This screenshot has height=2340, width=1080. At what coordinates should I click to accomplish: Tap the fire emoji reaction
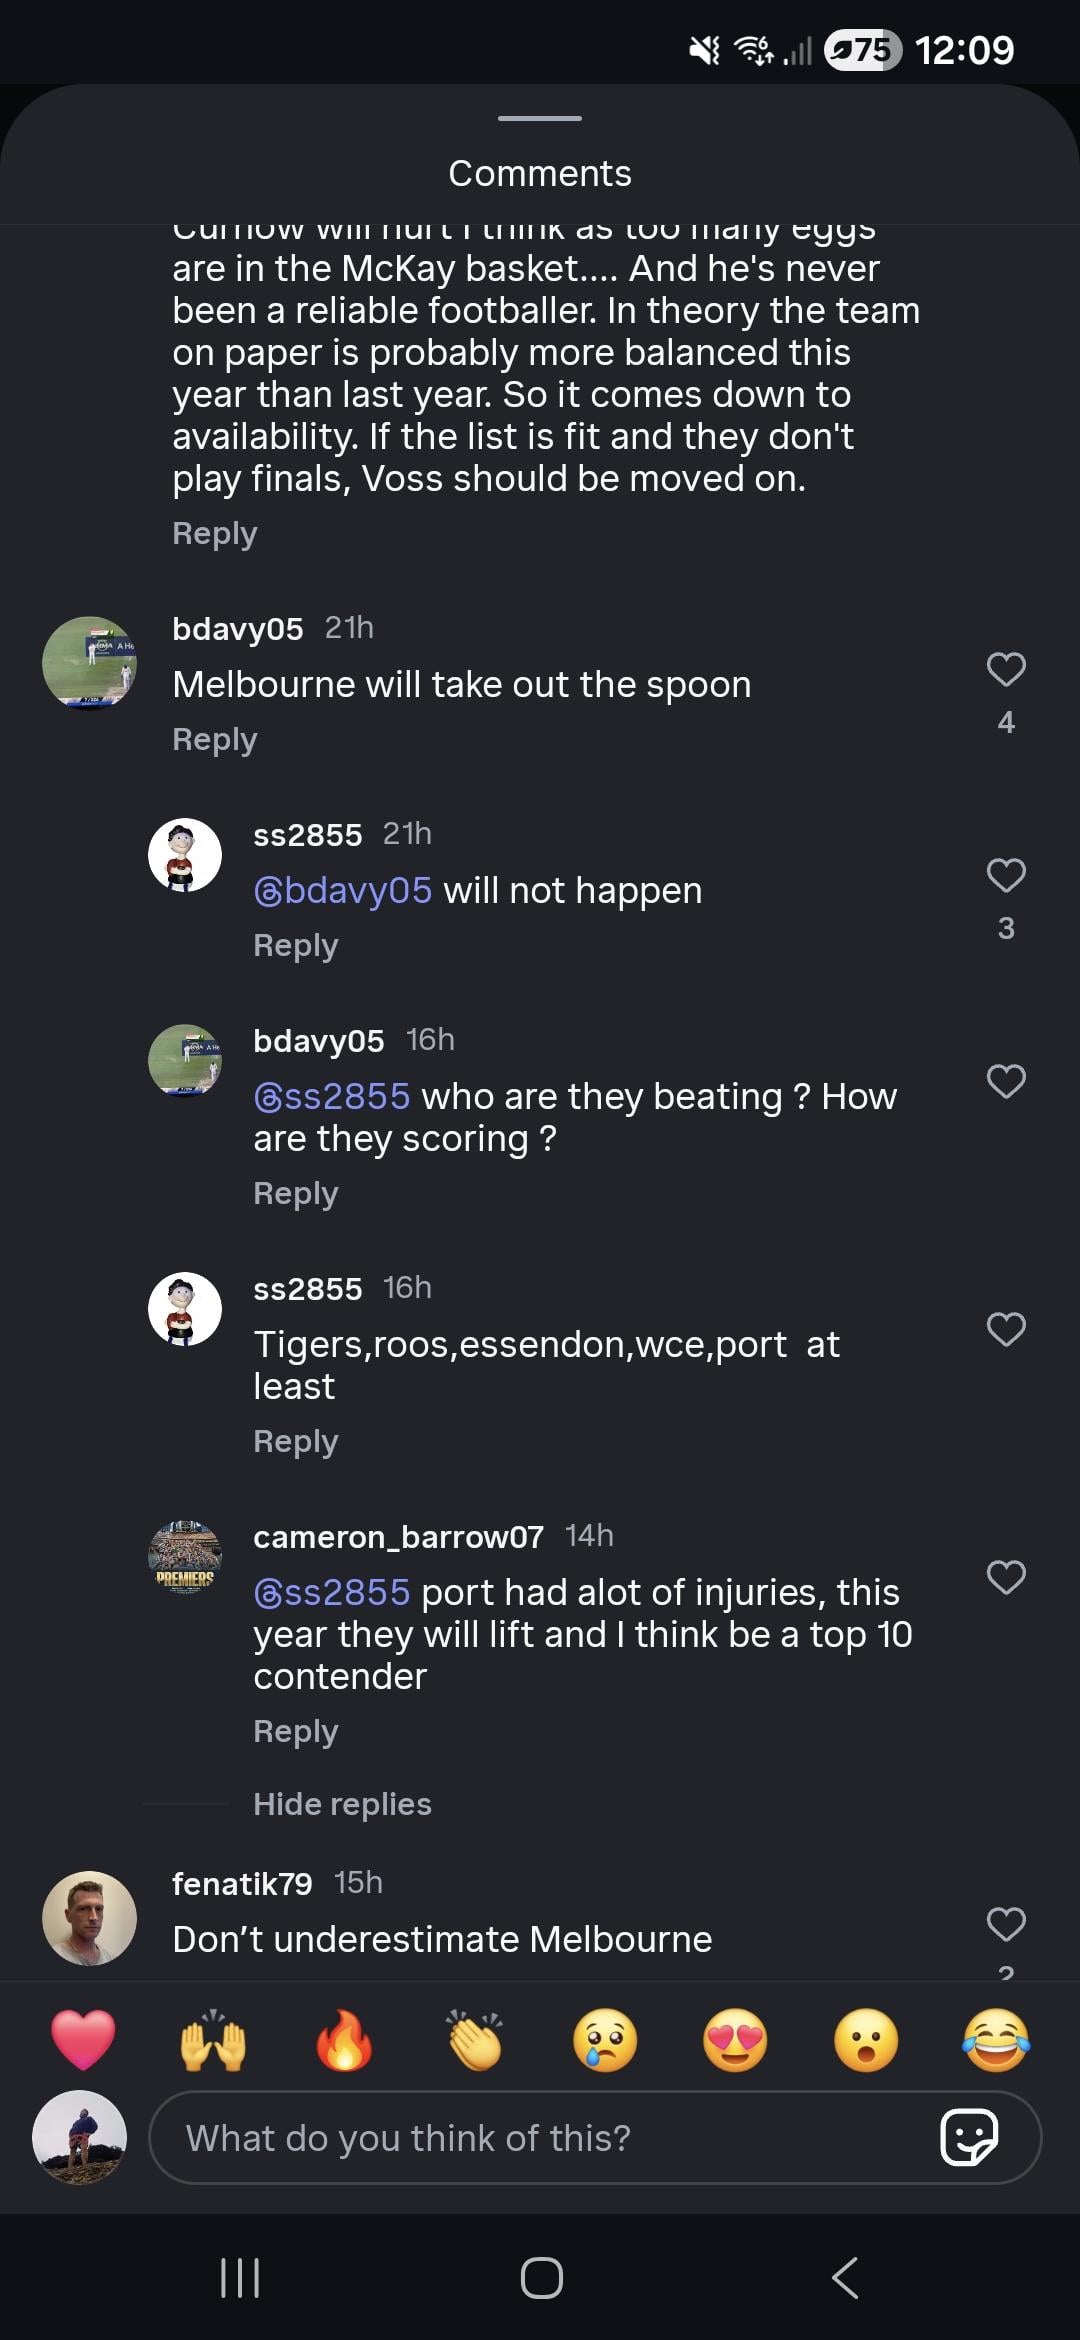coord(344,2040)
